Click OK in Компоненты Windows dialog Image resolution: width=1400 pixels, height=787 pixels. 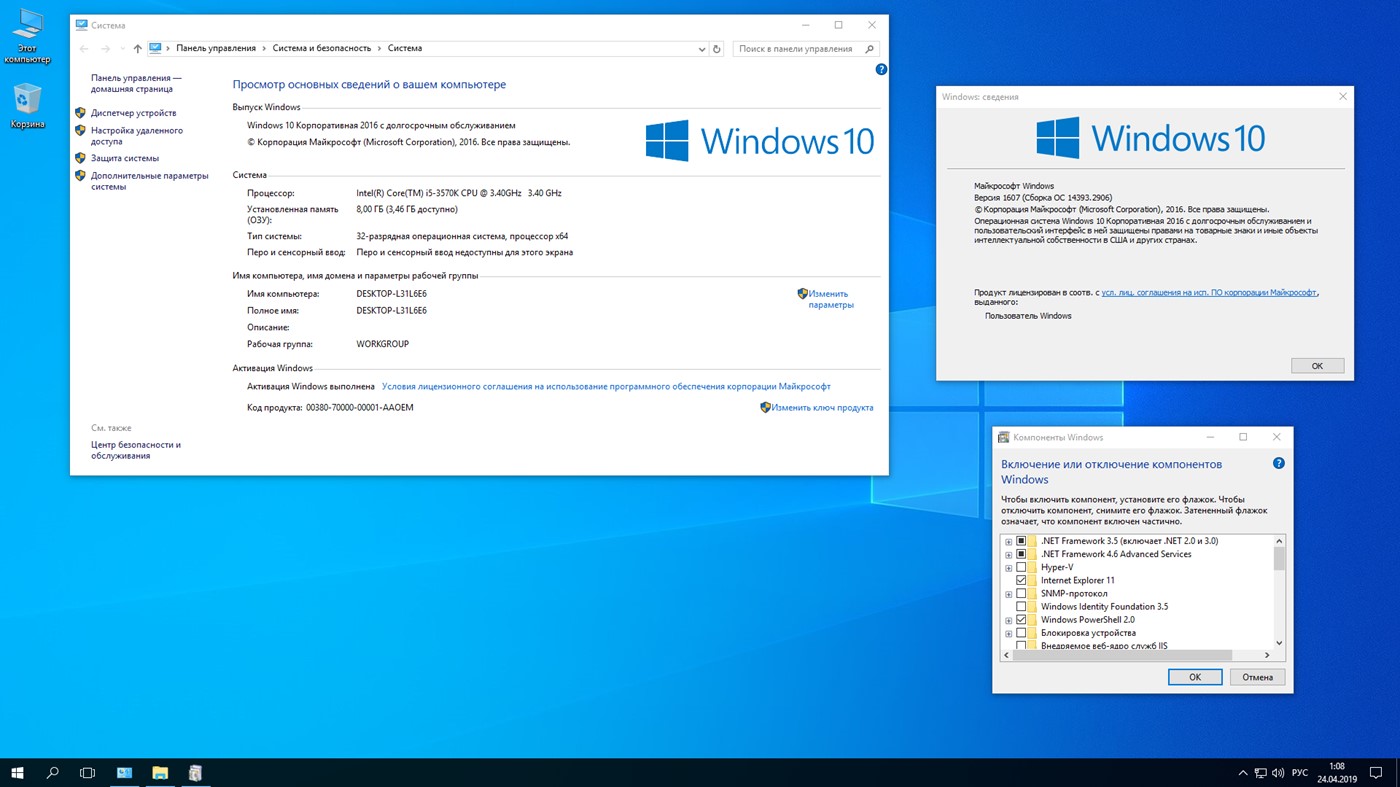click(x=1195, y=677)
